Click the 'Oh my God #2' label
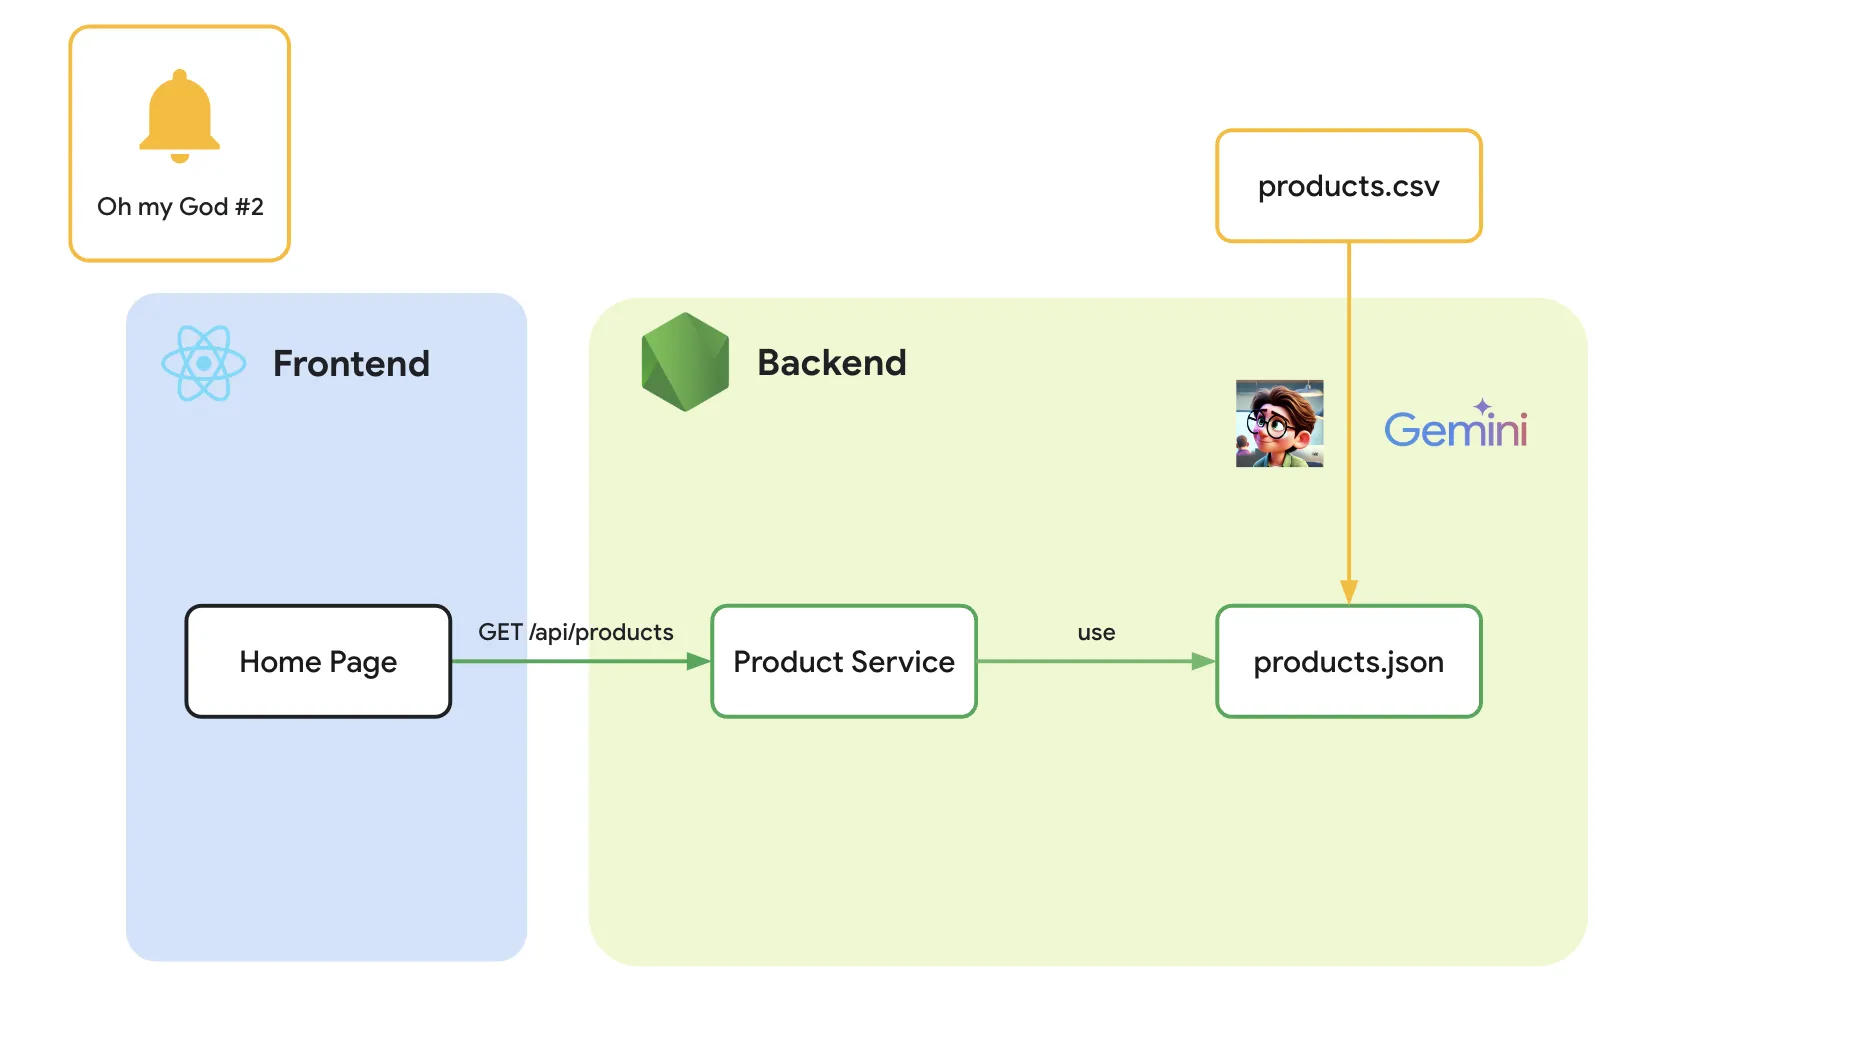Screen dimensions: 1872x1046 (x=180, y=207)
